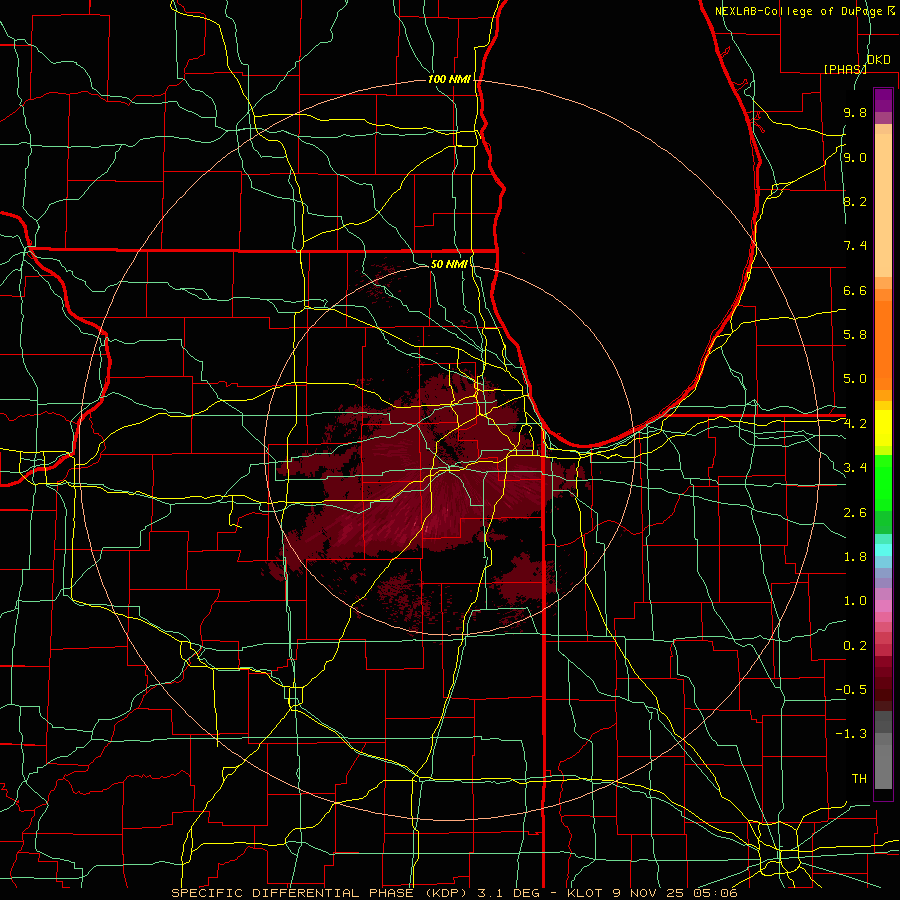Click the "[PHAS]" legend unit label
The width and height of the screenshot is (900, 900).
click(845, 69)
